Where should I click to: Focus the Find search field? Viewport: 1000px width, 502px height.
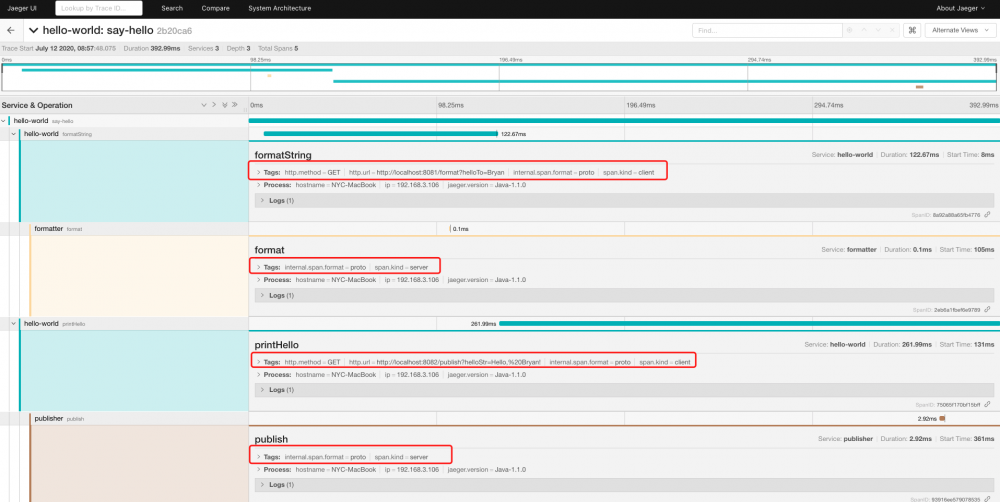(x=767, y=30)
